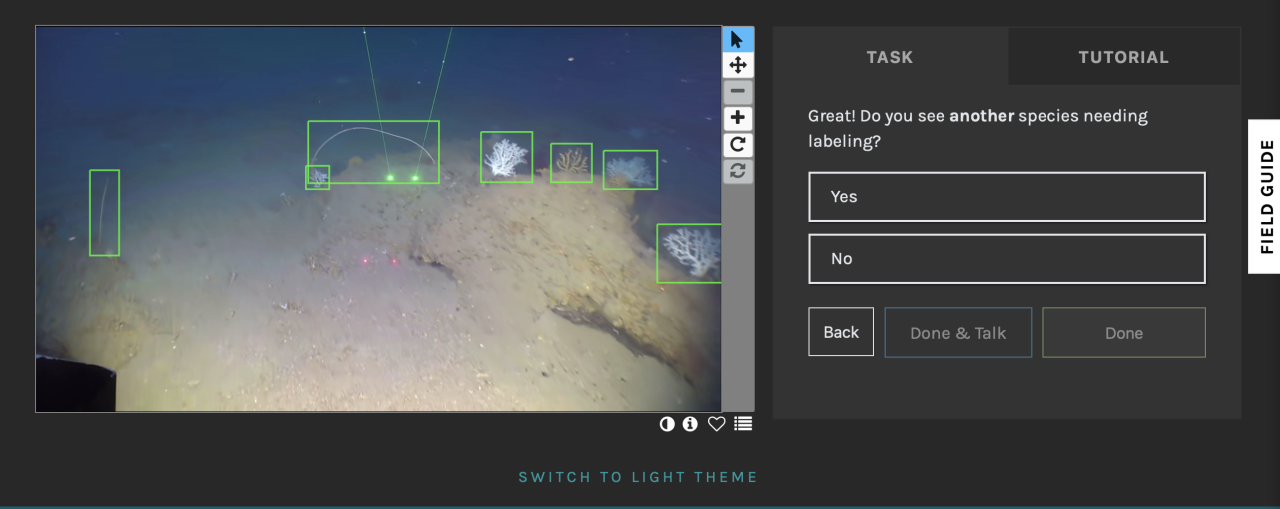Screen dimensions: 1280x509
Task: Invert image colors with the contrast icon
Action: pyautogui.click(x=667, y=424)
